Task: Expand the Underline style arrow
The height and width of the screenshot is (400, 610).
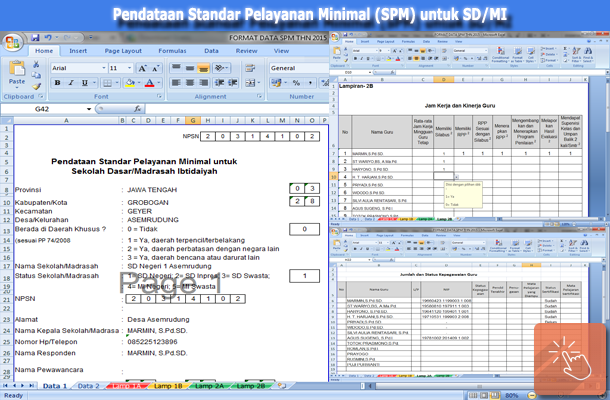Action: (94, 83)
